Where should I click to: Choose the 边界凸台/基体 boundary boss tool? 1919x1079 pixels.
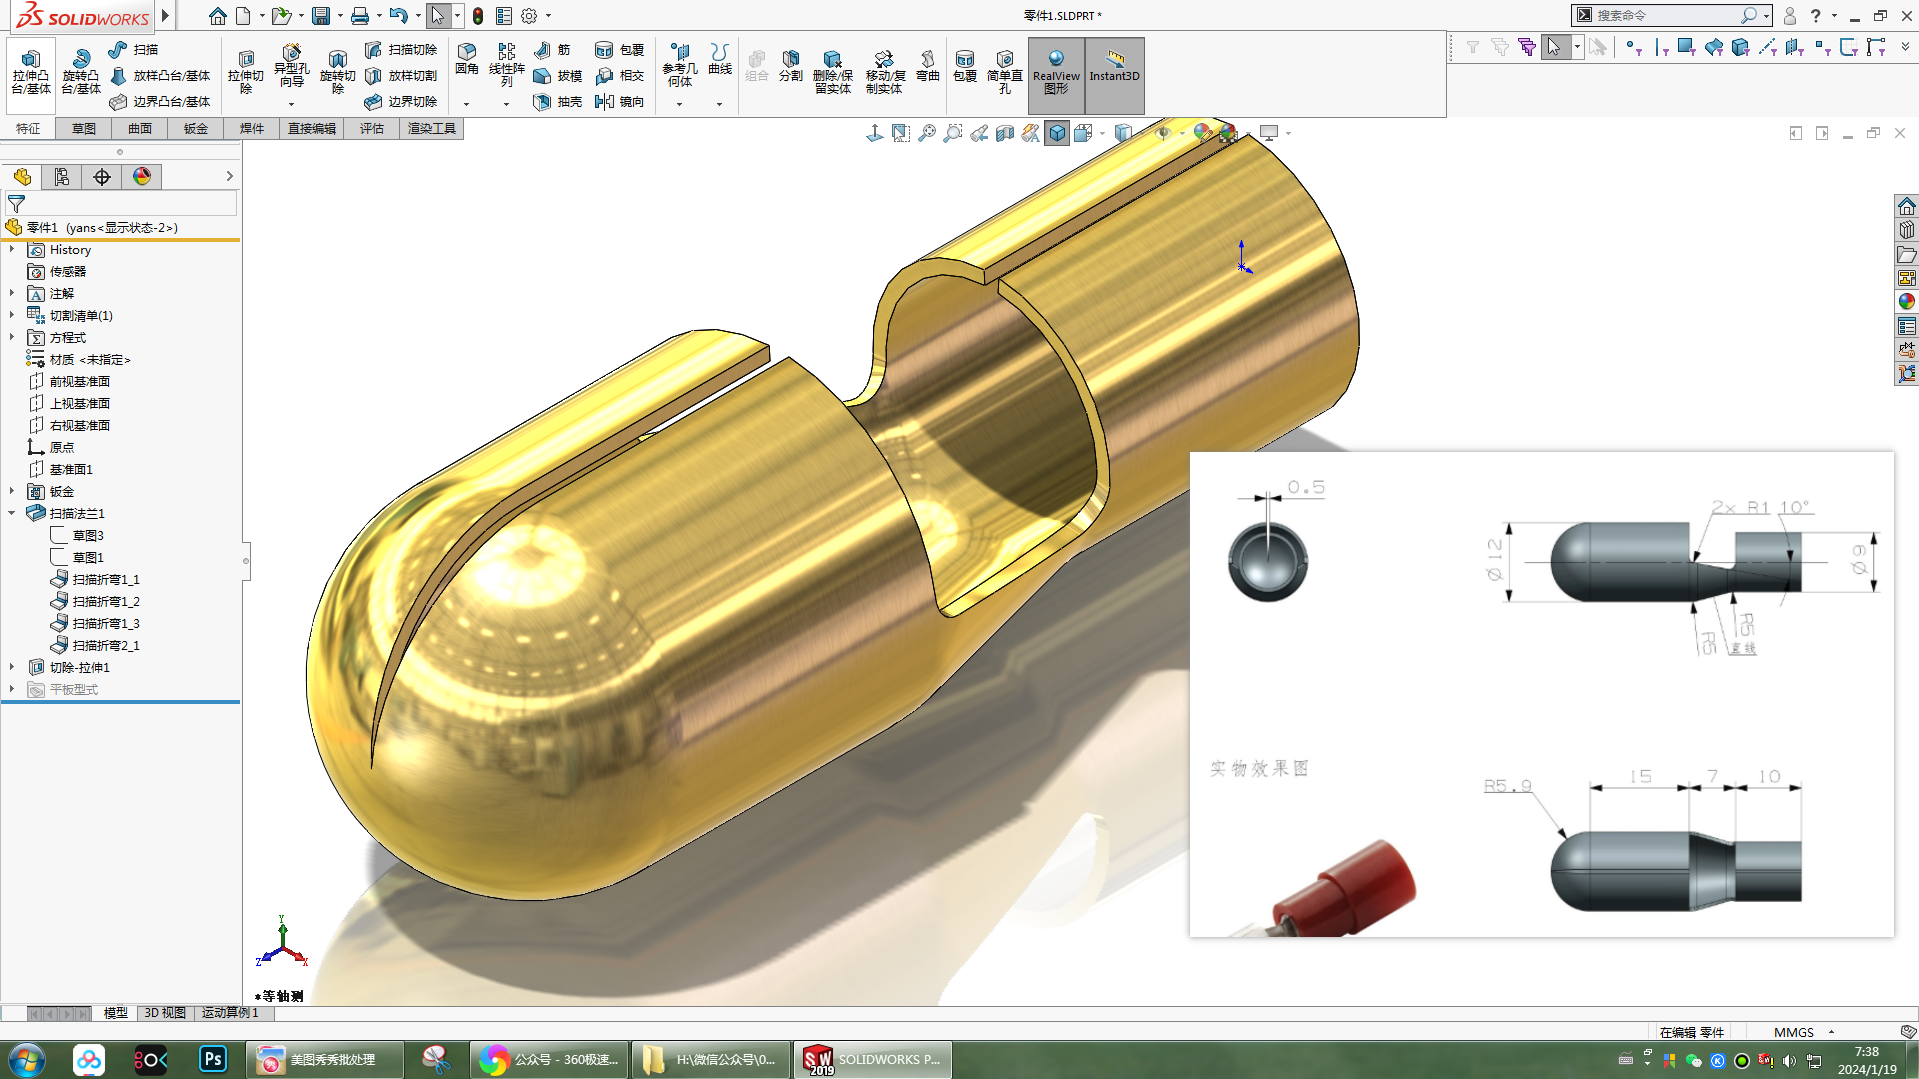pos(160,101)
